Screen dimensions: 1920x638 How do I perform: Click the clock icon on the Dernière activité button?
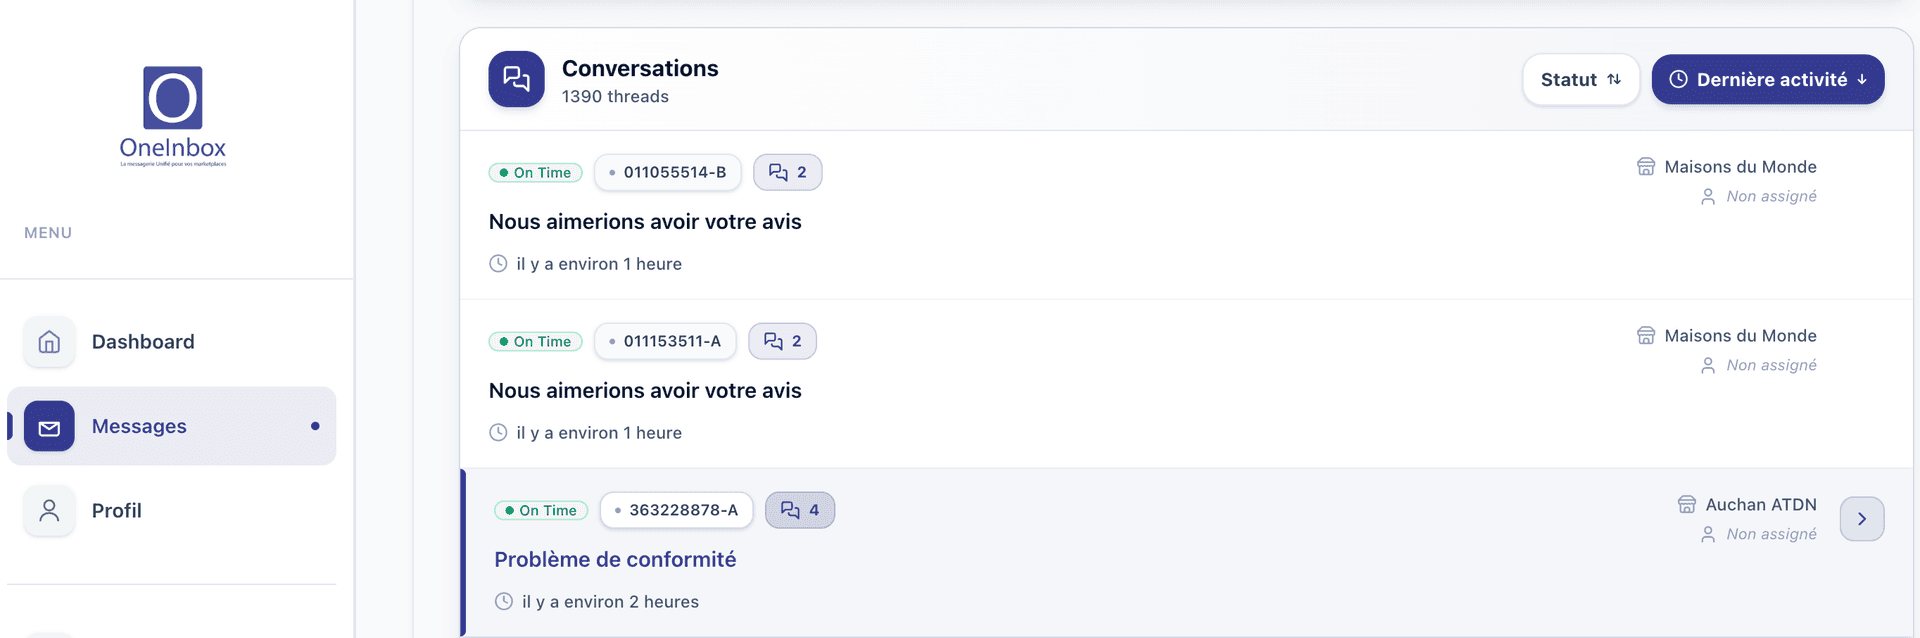coord(1677,79)
